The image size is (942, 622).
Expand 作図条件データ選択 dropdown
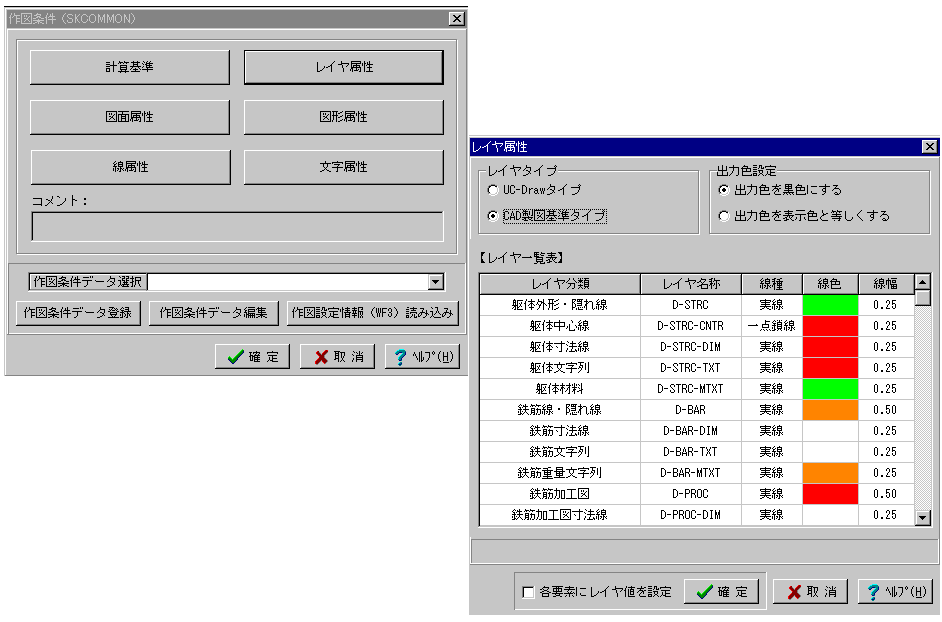click(x=435, y=283)
